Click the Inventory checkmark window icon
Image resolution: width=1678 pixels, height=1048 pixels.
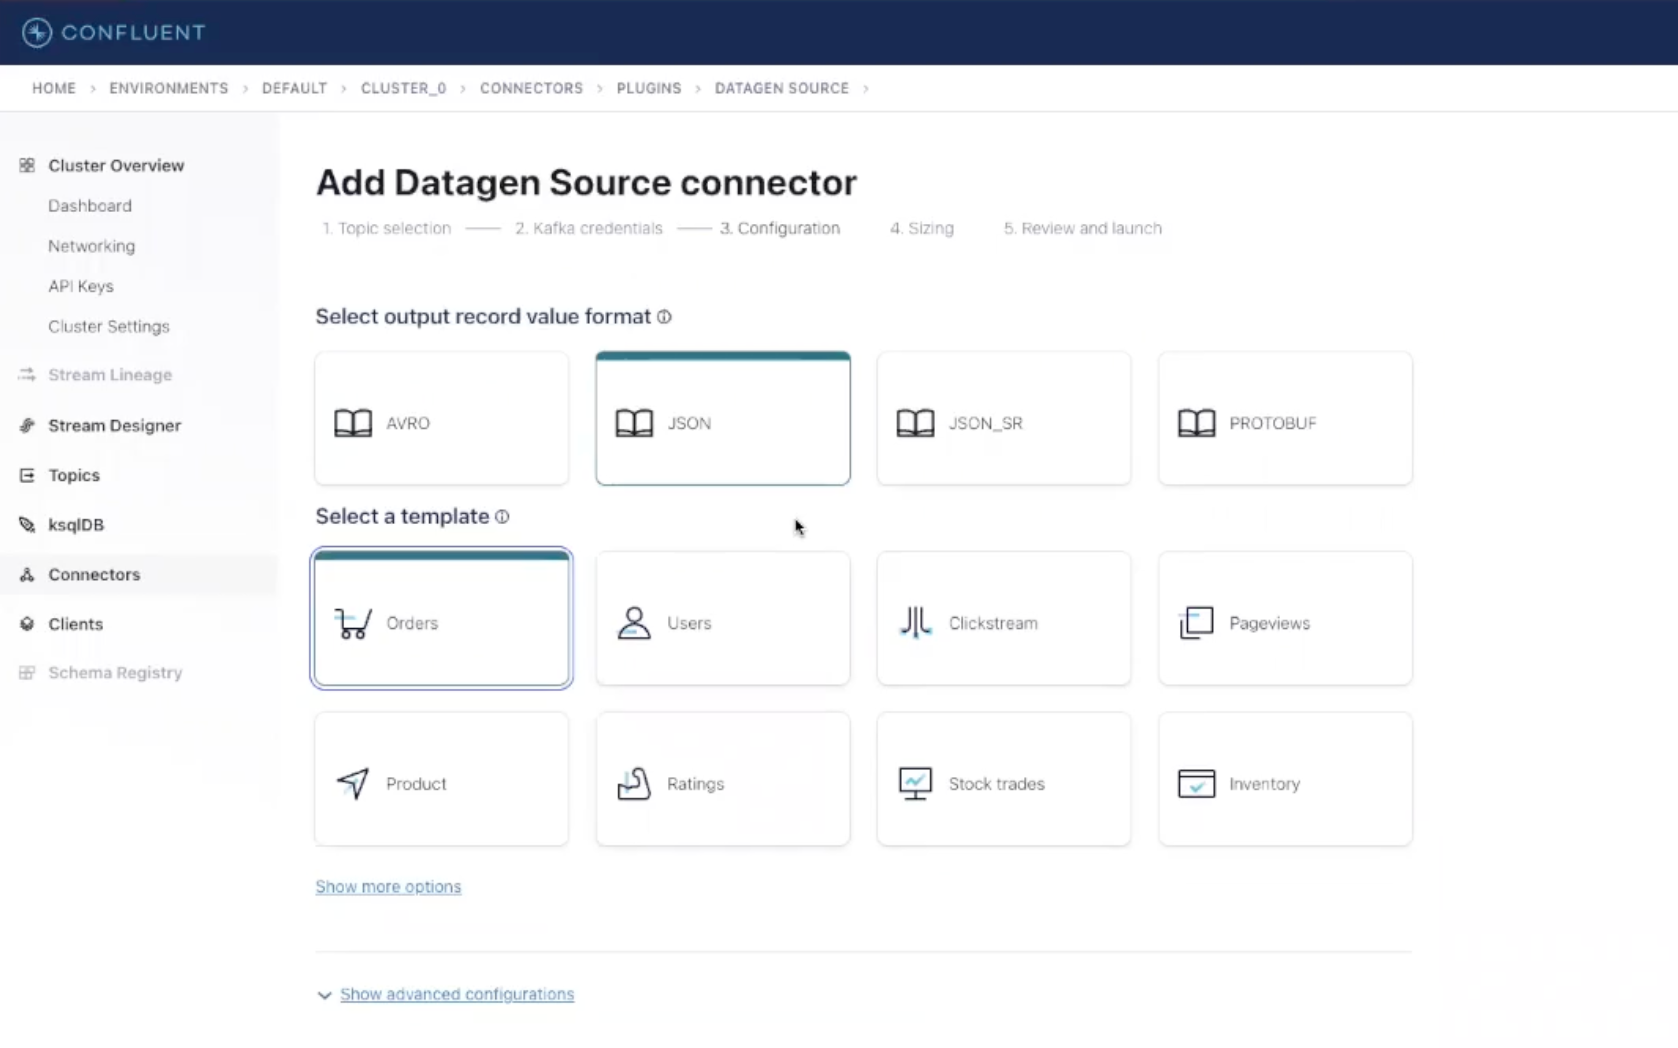click(1196, 783)
